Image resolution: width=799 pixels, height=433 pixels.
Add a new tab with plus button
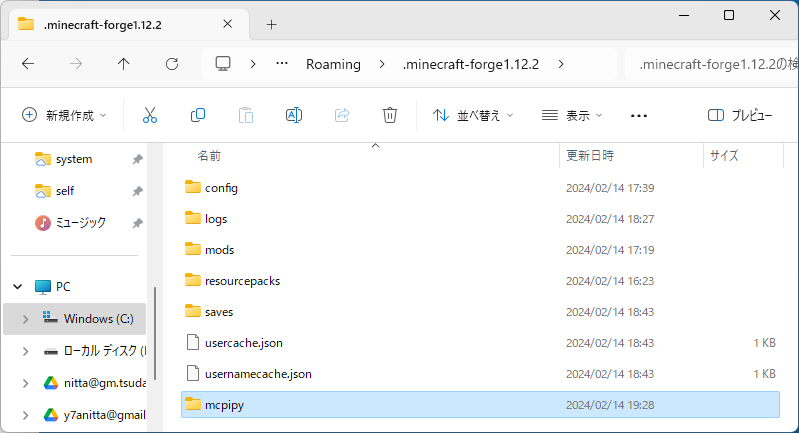pyautogui.click(x=271, y=24)
